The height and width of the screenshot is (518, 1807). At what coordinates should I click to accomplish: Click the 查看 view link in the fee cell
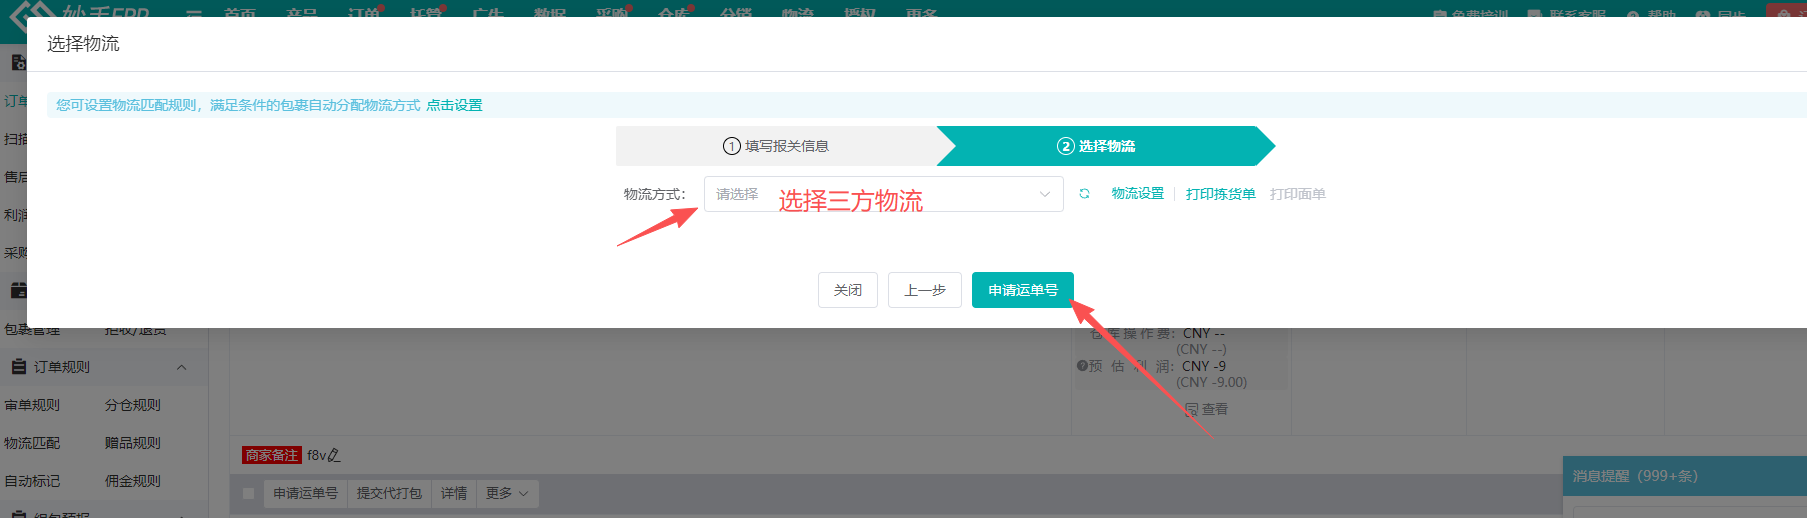tap(1206, 409)
